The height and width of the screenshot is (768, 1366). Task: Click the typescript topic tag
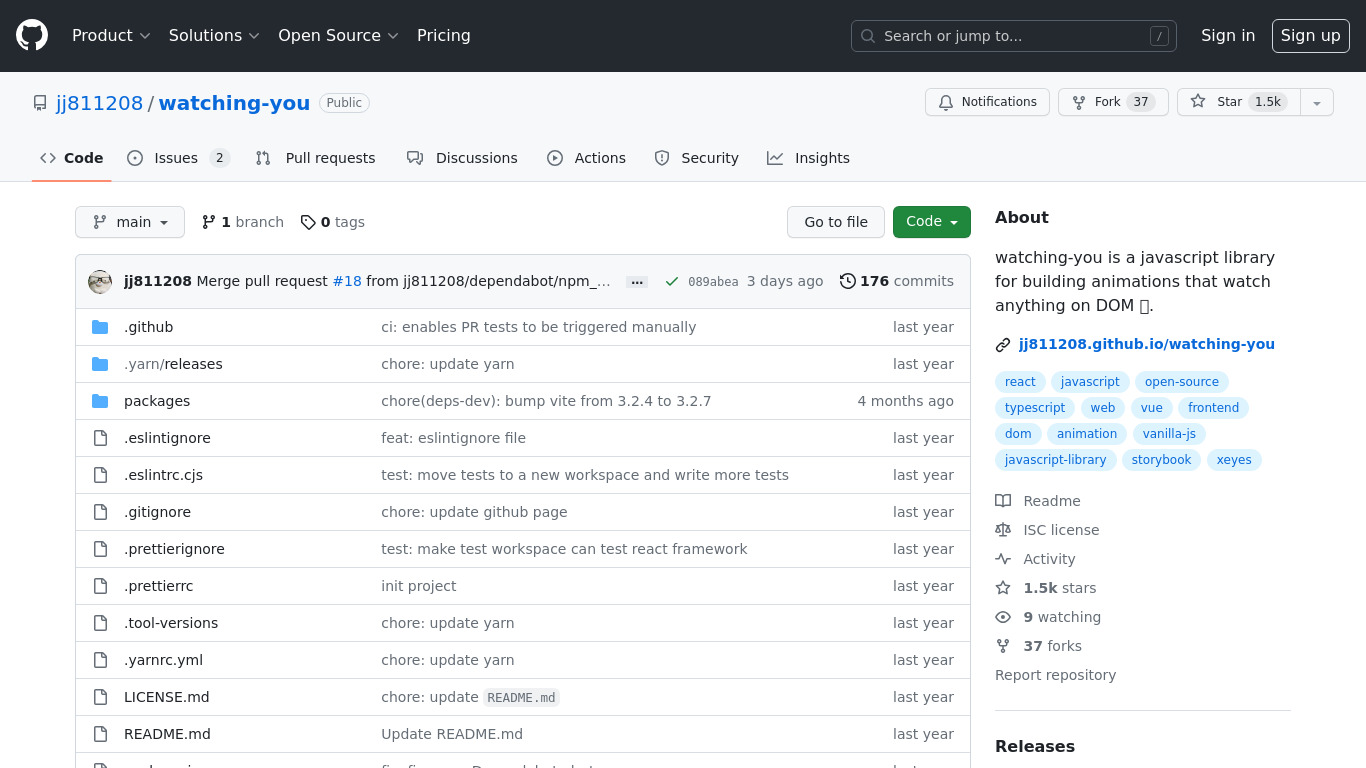[x=1035, y=408]
